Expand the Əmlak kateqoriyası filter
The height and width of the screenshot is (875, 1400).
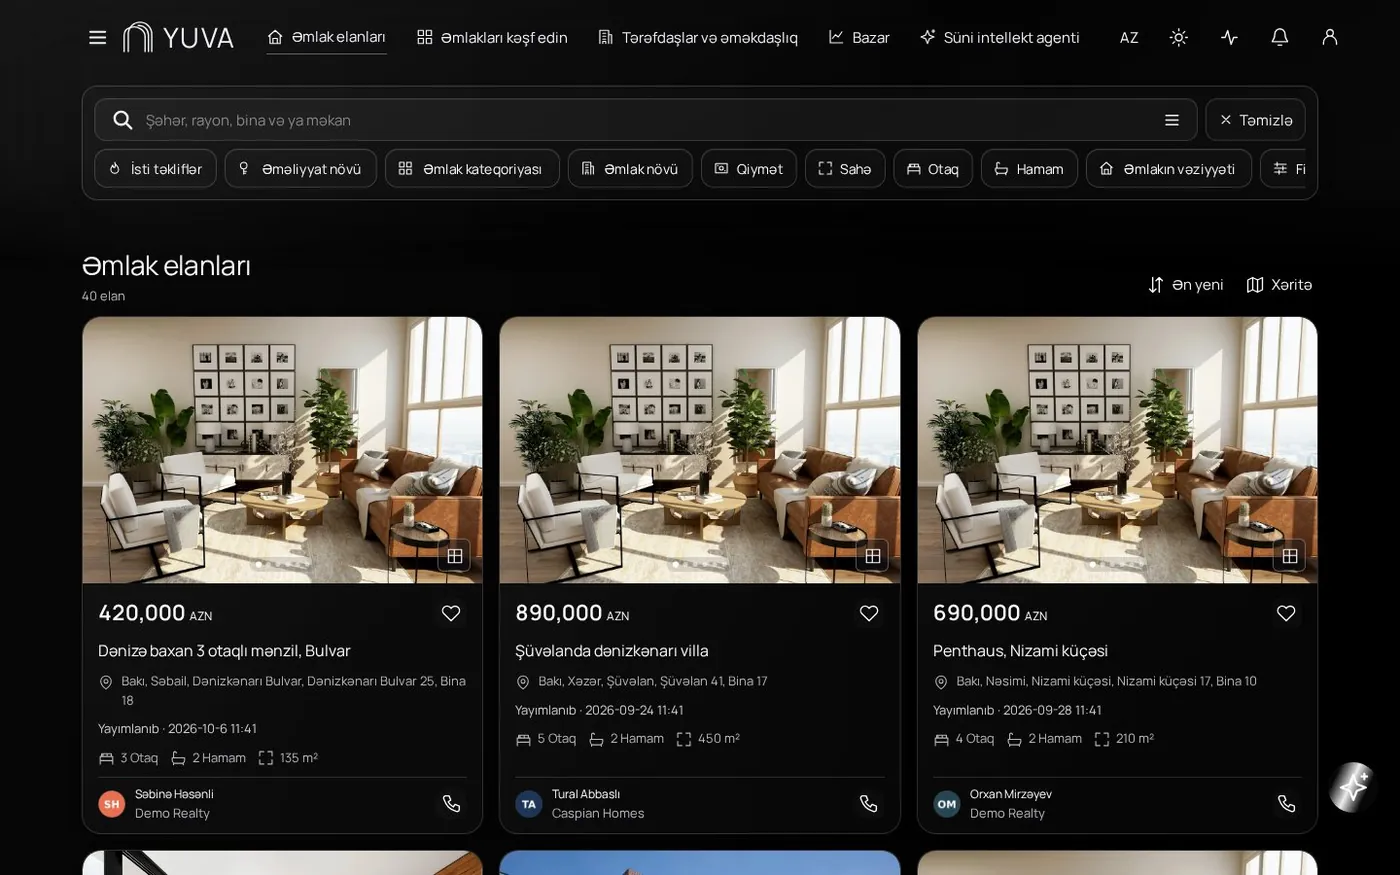pos(472,169)
